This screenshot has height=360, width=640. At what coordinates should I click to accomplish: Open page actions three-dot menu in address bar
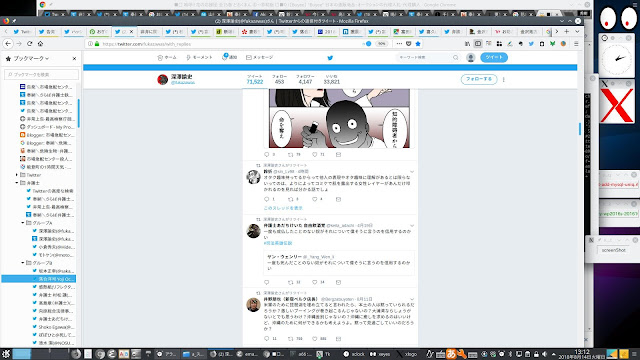pyautogui.click(x=399, y=44)
